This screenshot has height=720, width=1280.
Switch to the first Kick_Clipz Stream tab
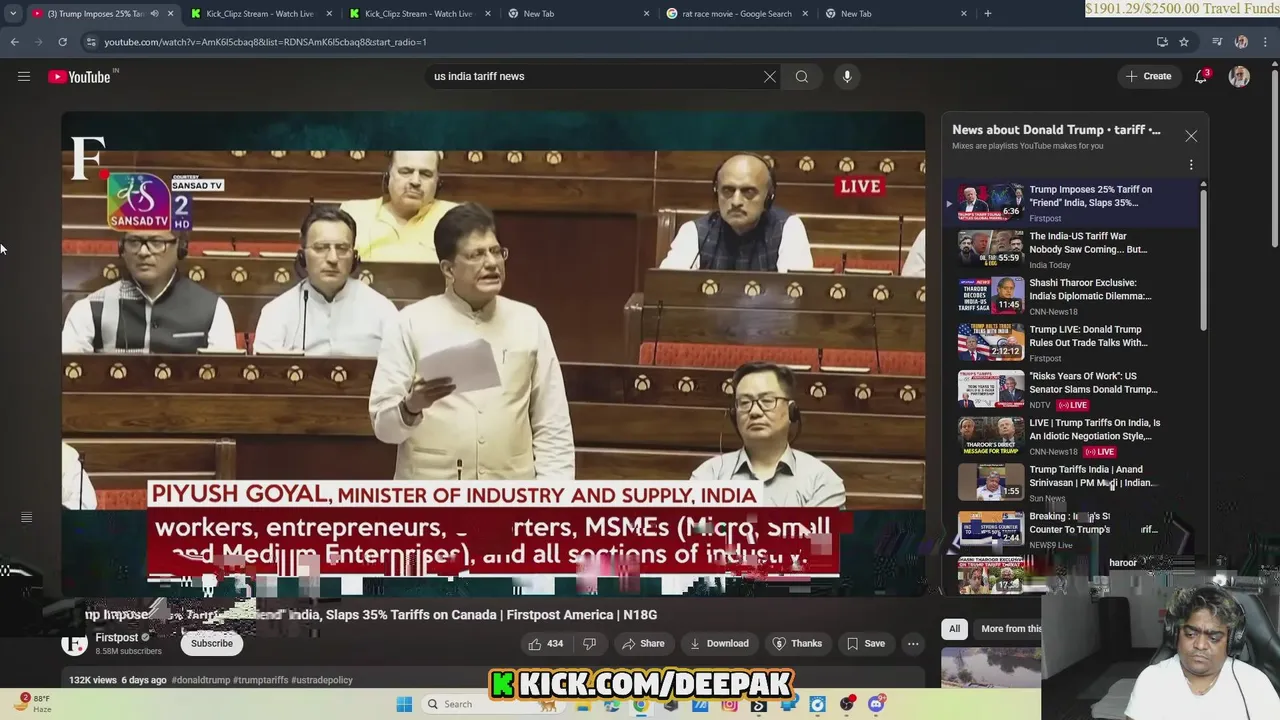tap(259, 14)
